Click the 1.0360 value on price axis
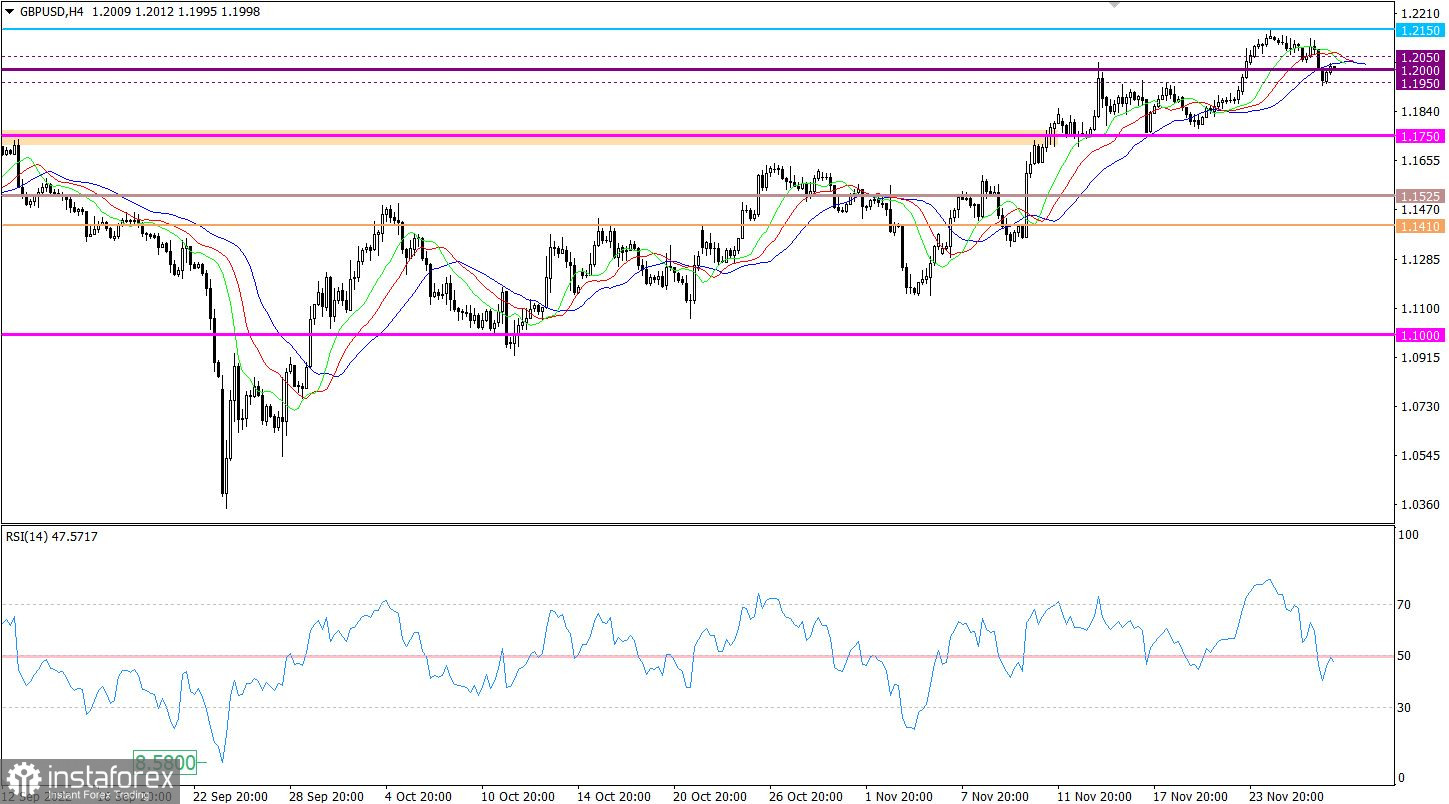Image resolution: width=1449 pixels, height=804 pixels. (x=1420, y=505)
